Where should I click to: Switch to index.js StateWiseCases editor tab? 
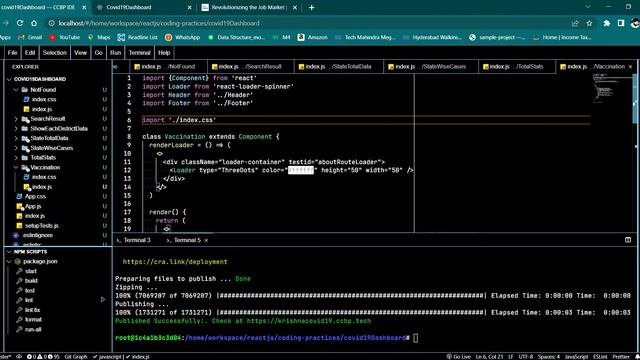[431, 67]
